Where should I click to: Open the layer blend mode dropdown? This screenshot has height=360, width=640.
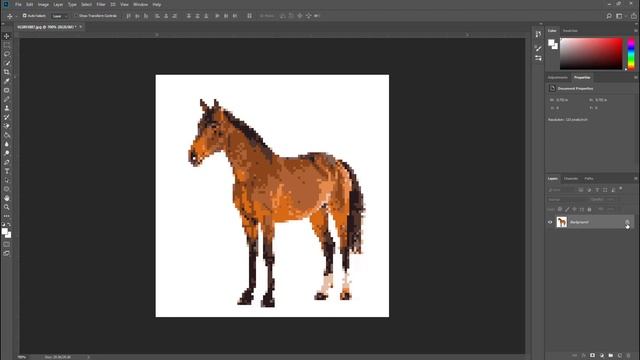pyautogui.click(x=567, y=200)
